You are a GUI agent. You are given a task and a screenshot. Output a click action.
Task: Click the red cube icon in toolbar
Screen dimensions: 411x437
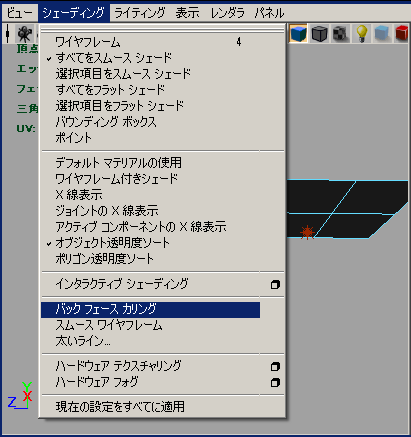402,33
